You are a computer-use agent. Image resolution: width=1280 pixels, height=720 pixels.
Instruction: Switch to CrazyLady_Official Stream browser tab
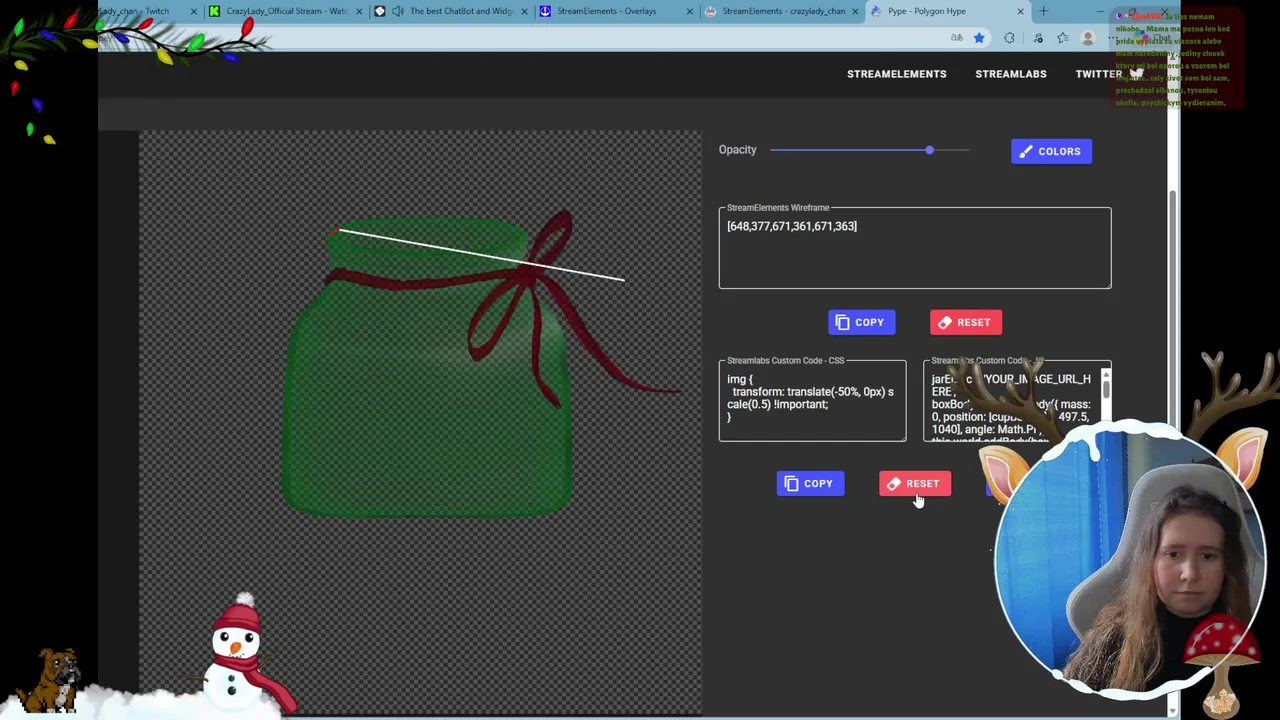pyautogui.click(x=286, y=11)
